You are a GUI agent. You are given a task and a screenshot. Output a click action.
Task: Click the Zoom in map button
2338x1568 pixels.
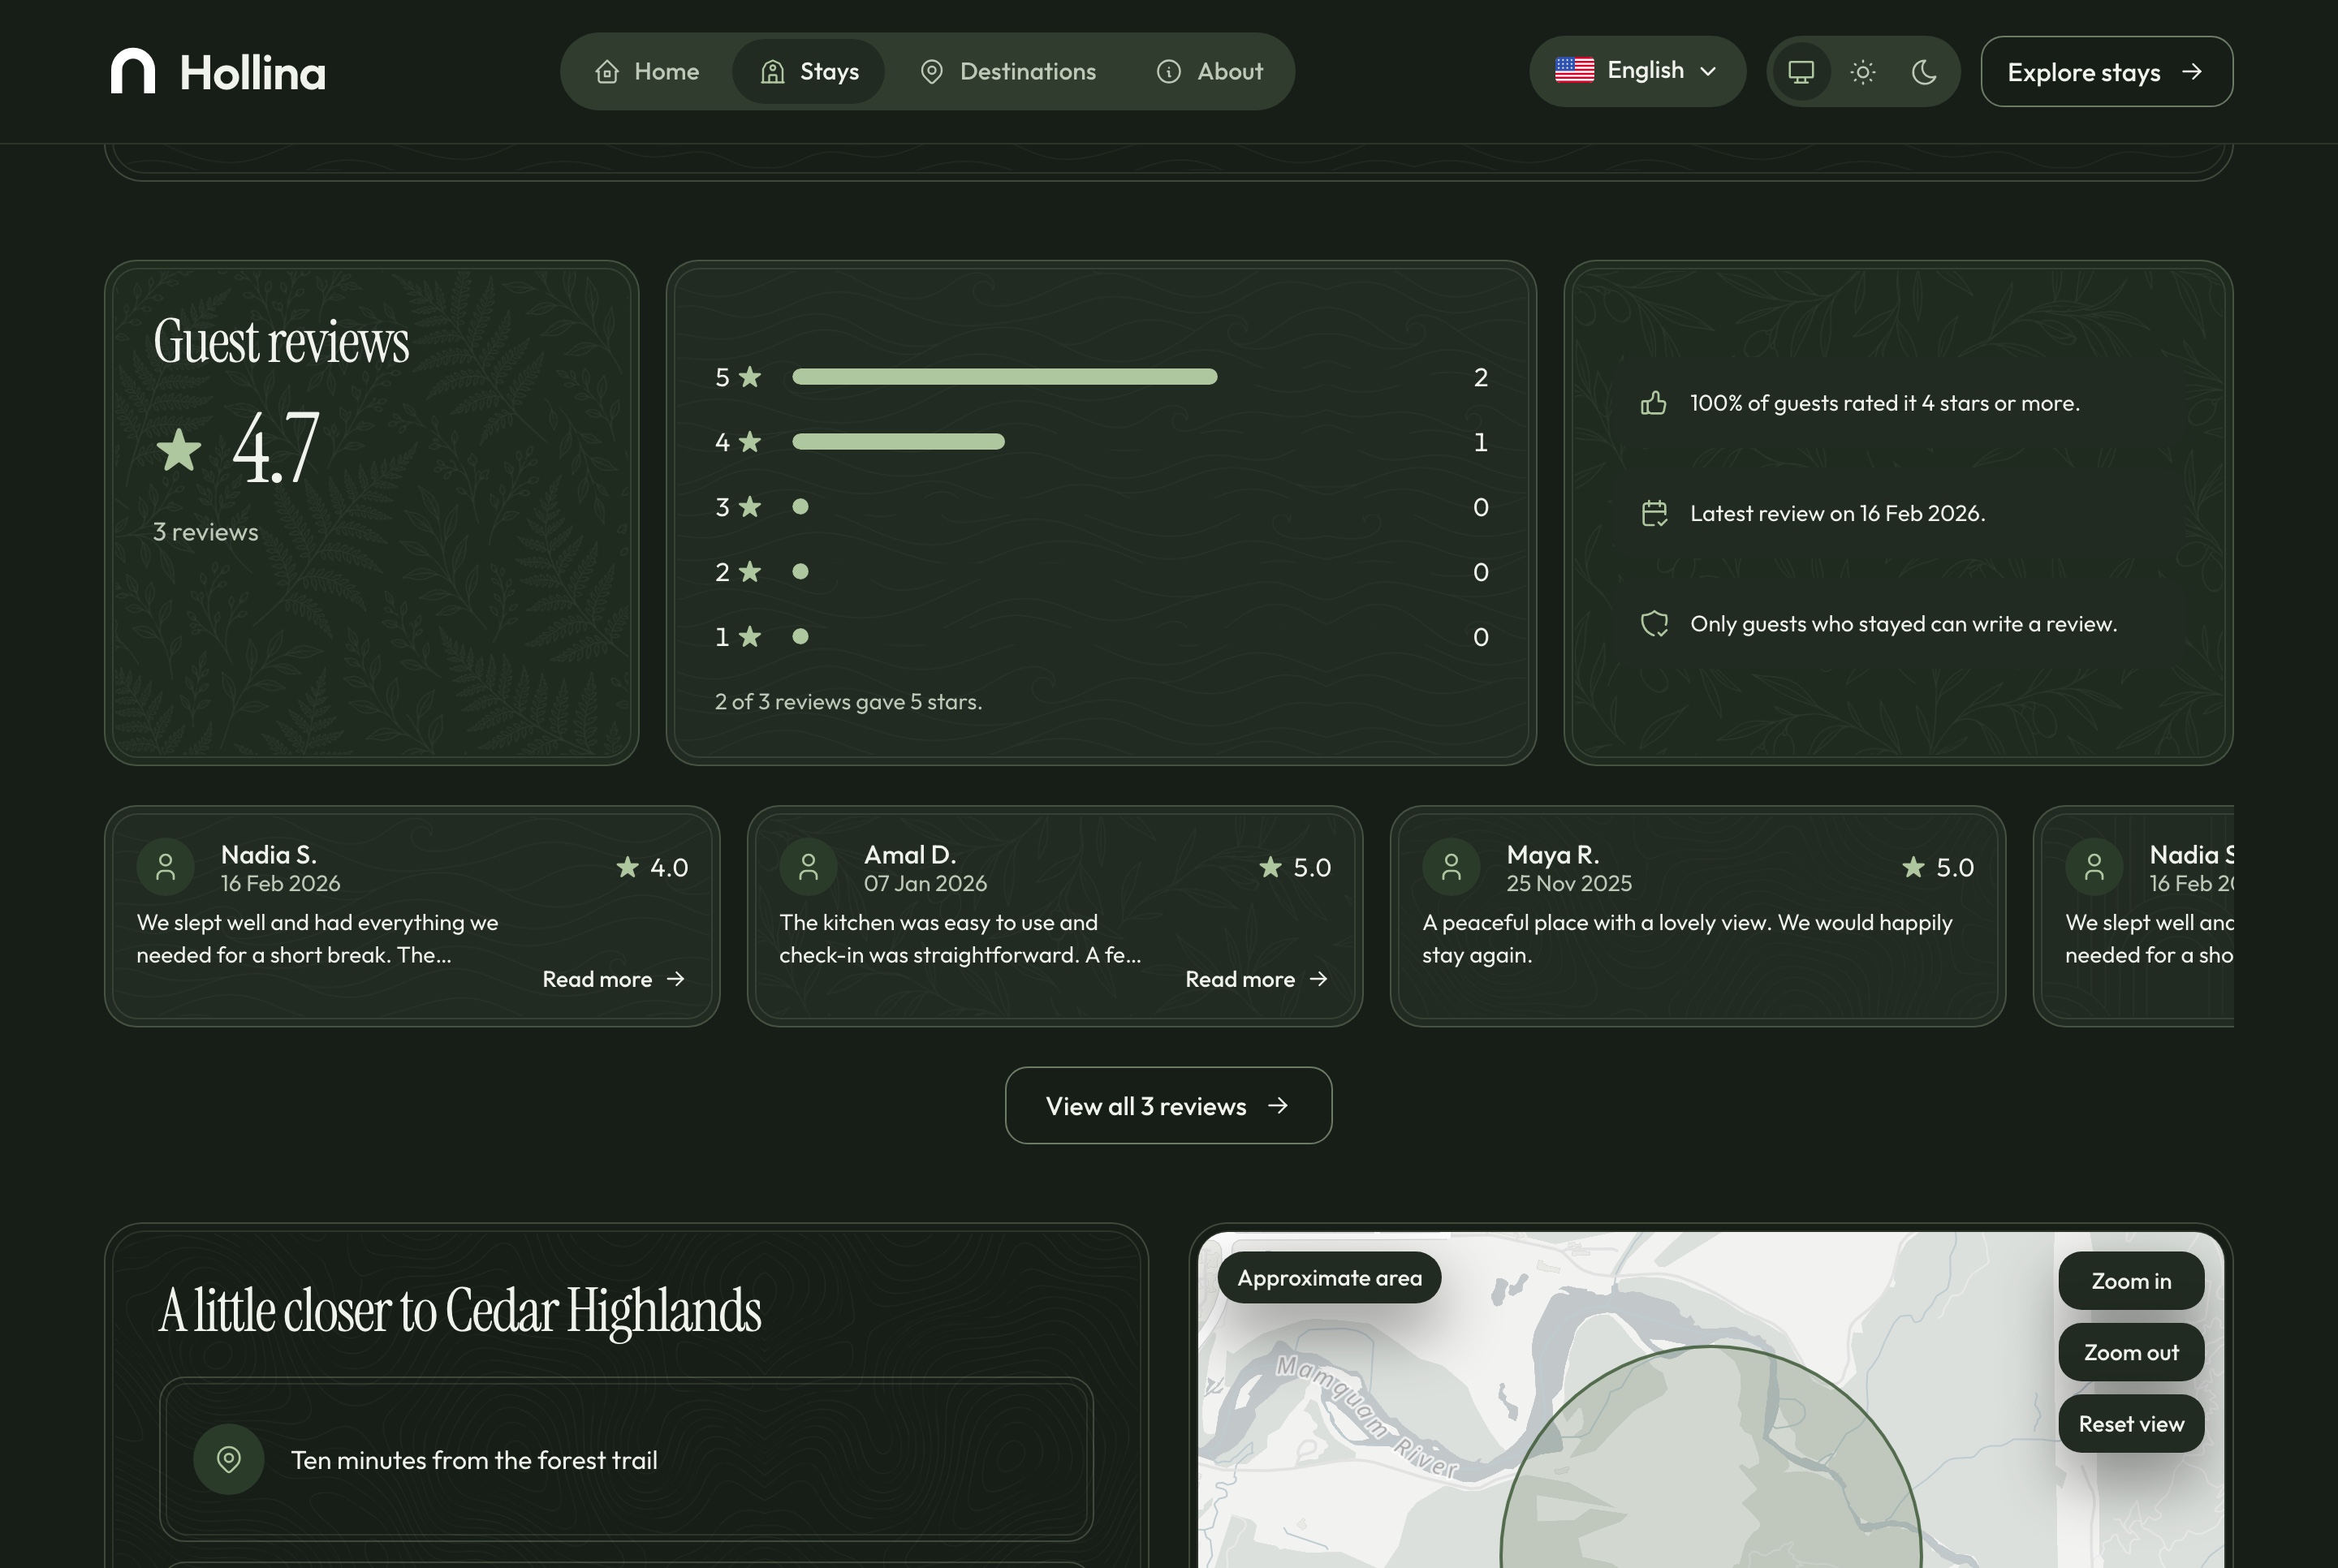point(2131,1281)
